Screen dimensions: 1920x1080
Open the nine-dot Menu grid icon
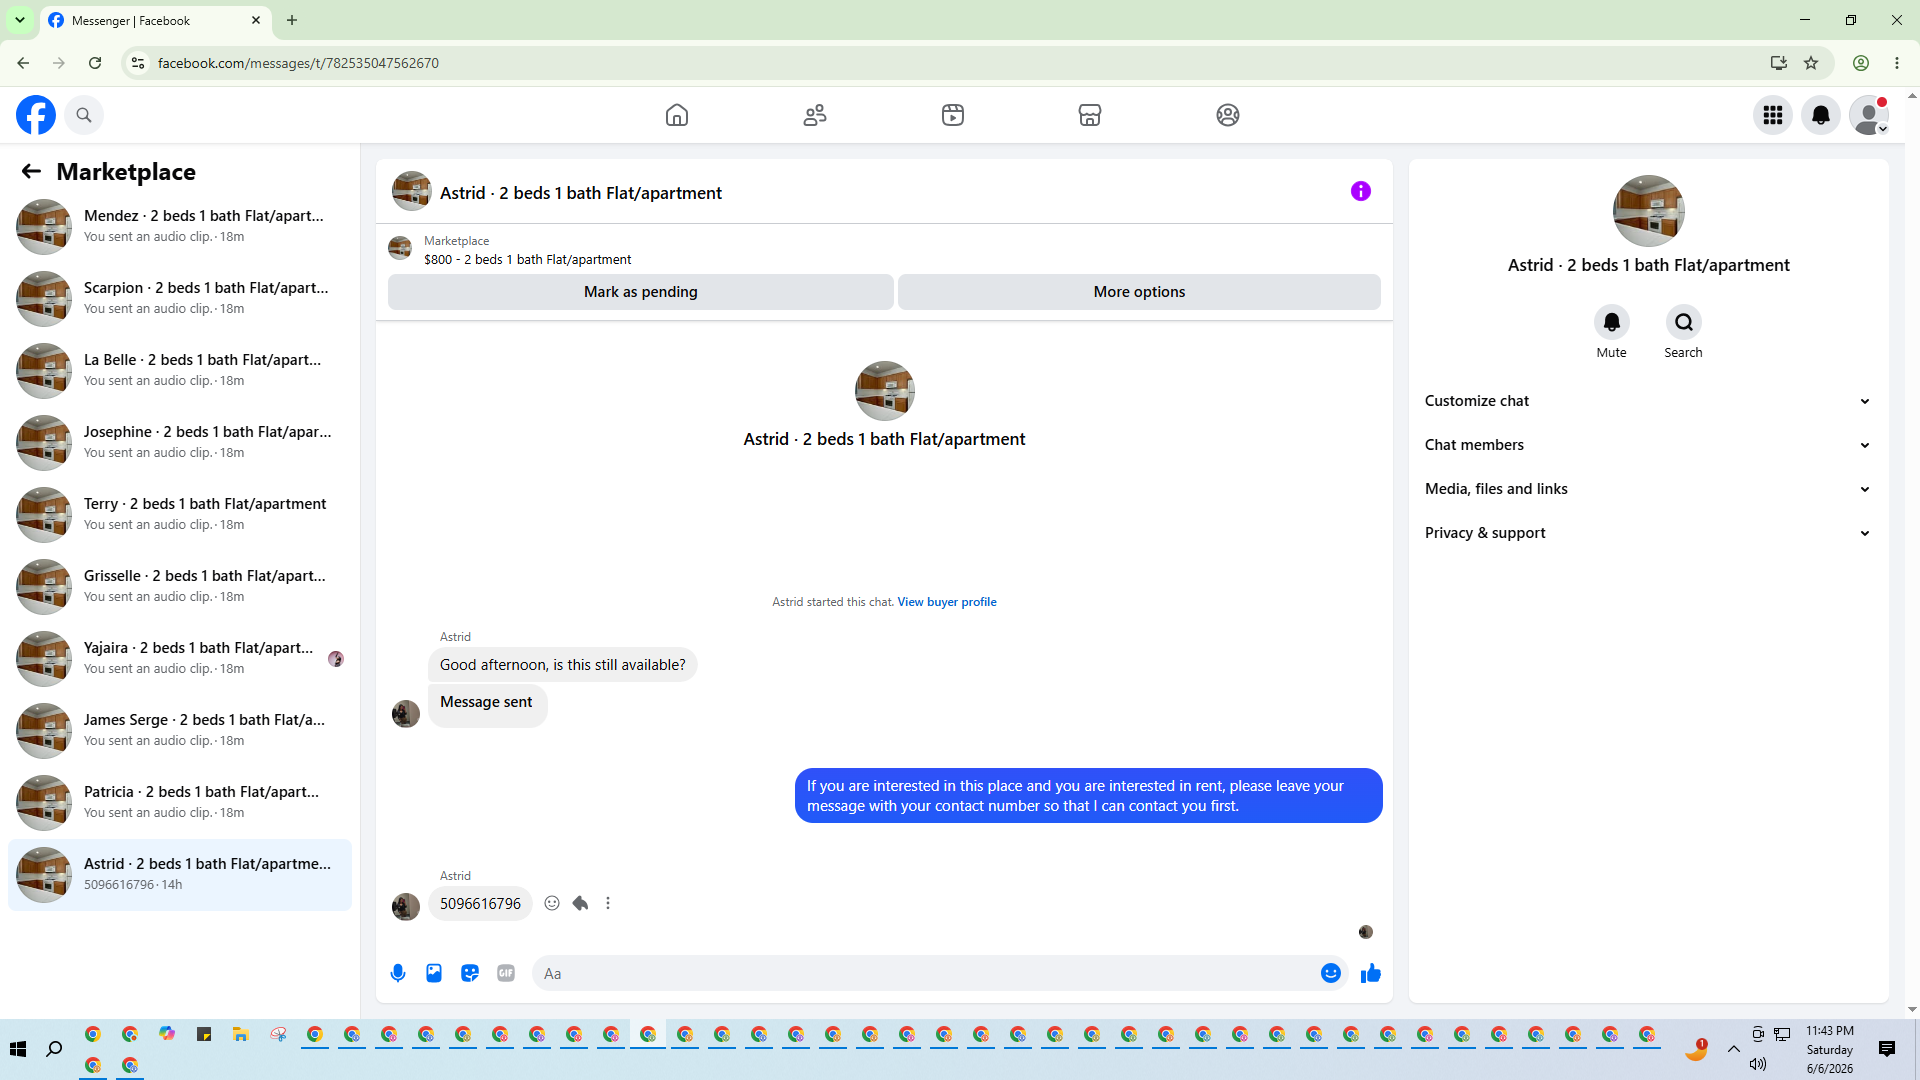point(1773,115)
